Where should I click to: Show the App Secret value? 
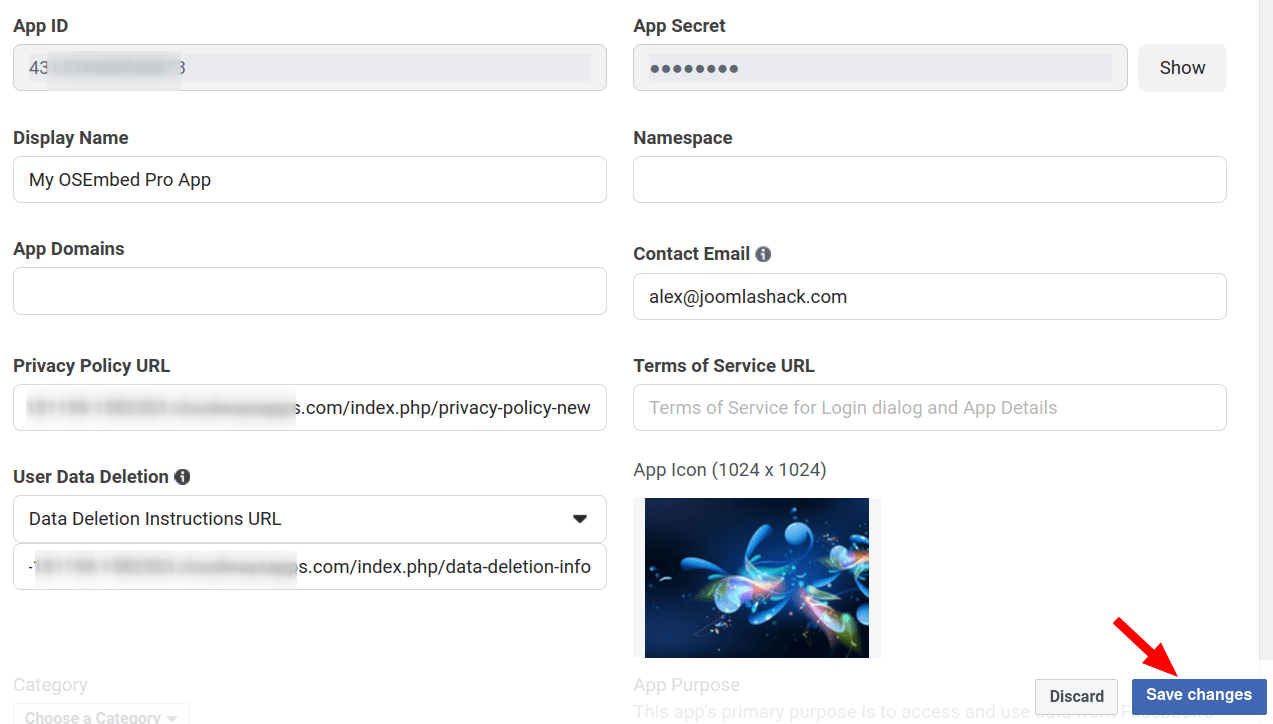point(1182,68)
